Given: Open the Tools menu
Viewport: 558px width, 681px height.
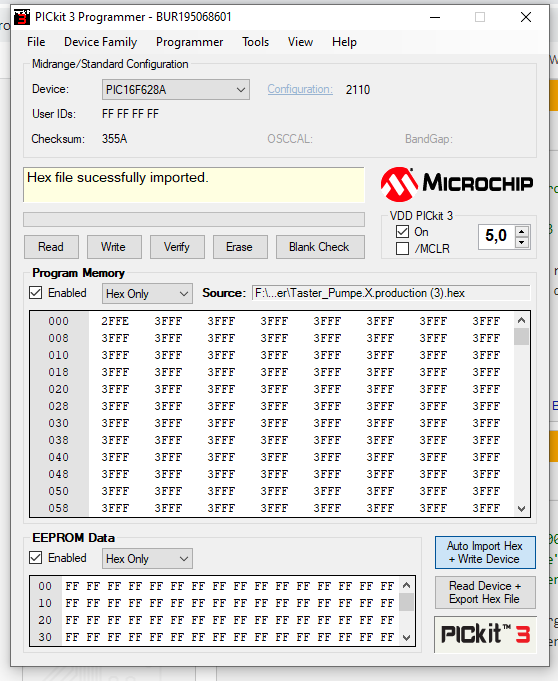Looking at the screenshot, I should tap(255, 42).
